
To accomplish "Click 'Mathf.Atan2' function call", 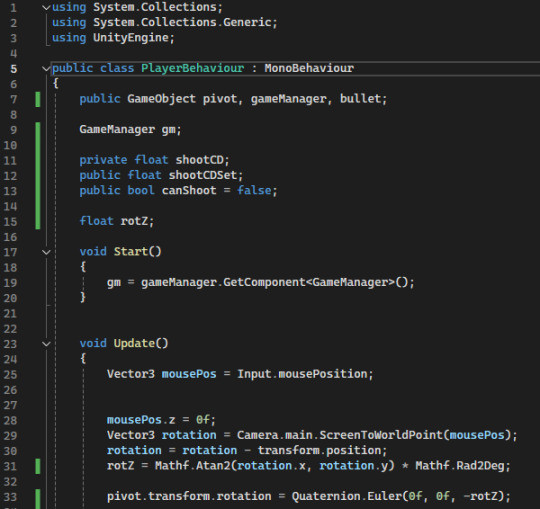I will tap(193, 466).
